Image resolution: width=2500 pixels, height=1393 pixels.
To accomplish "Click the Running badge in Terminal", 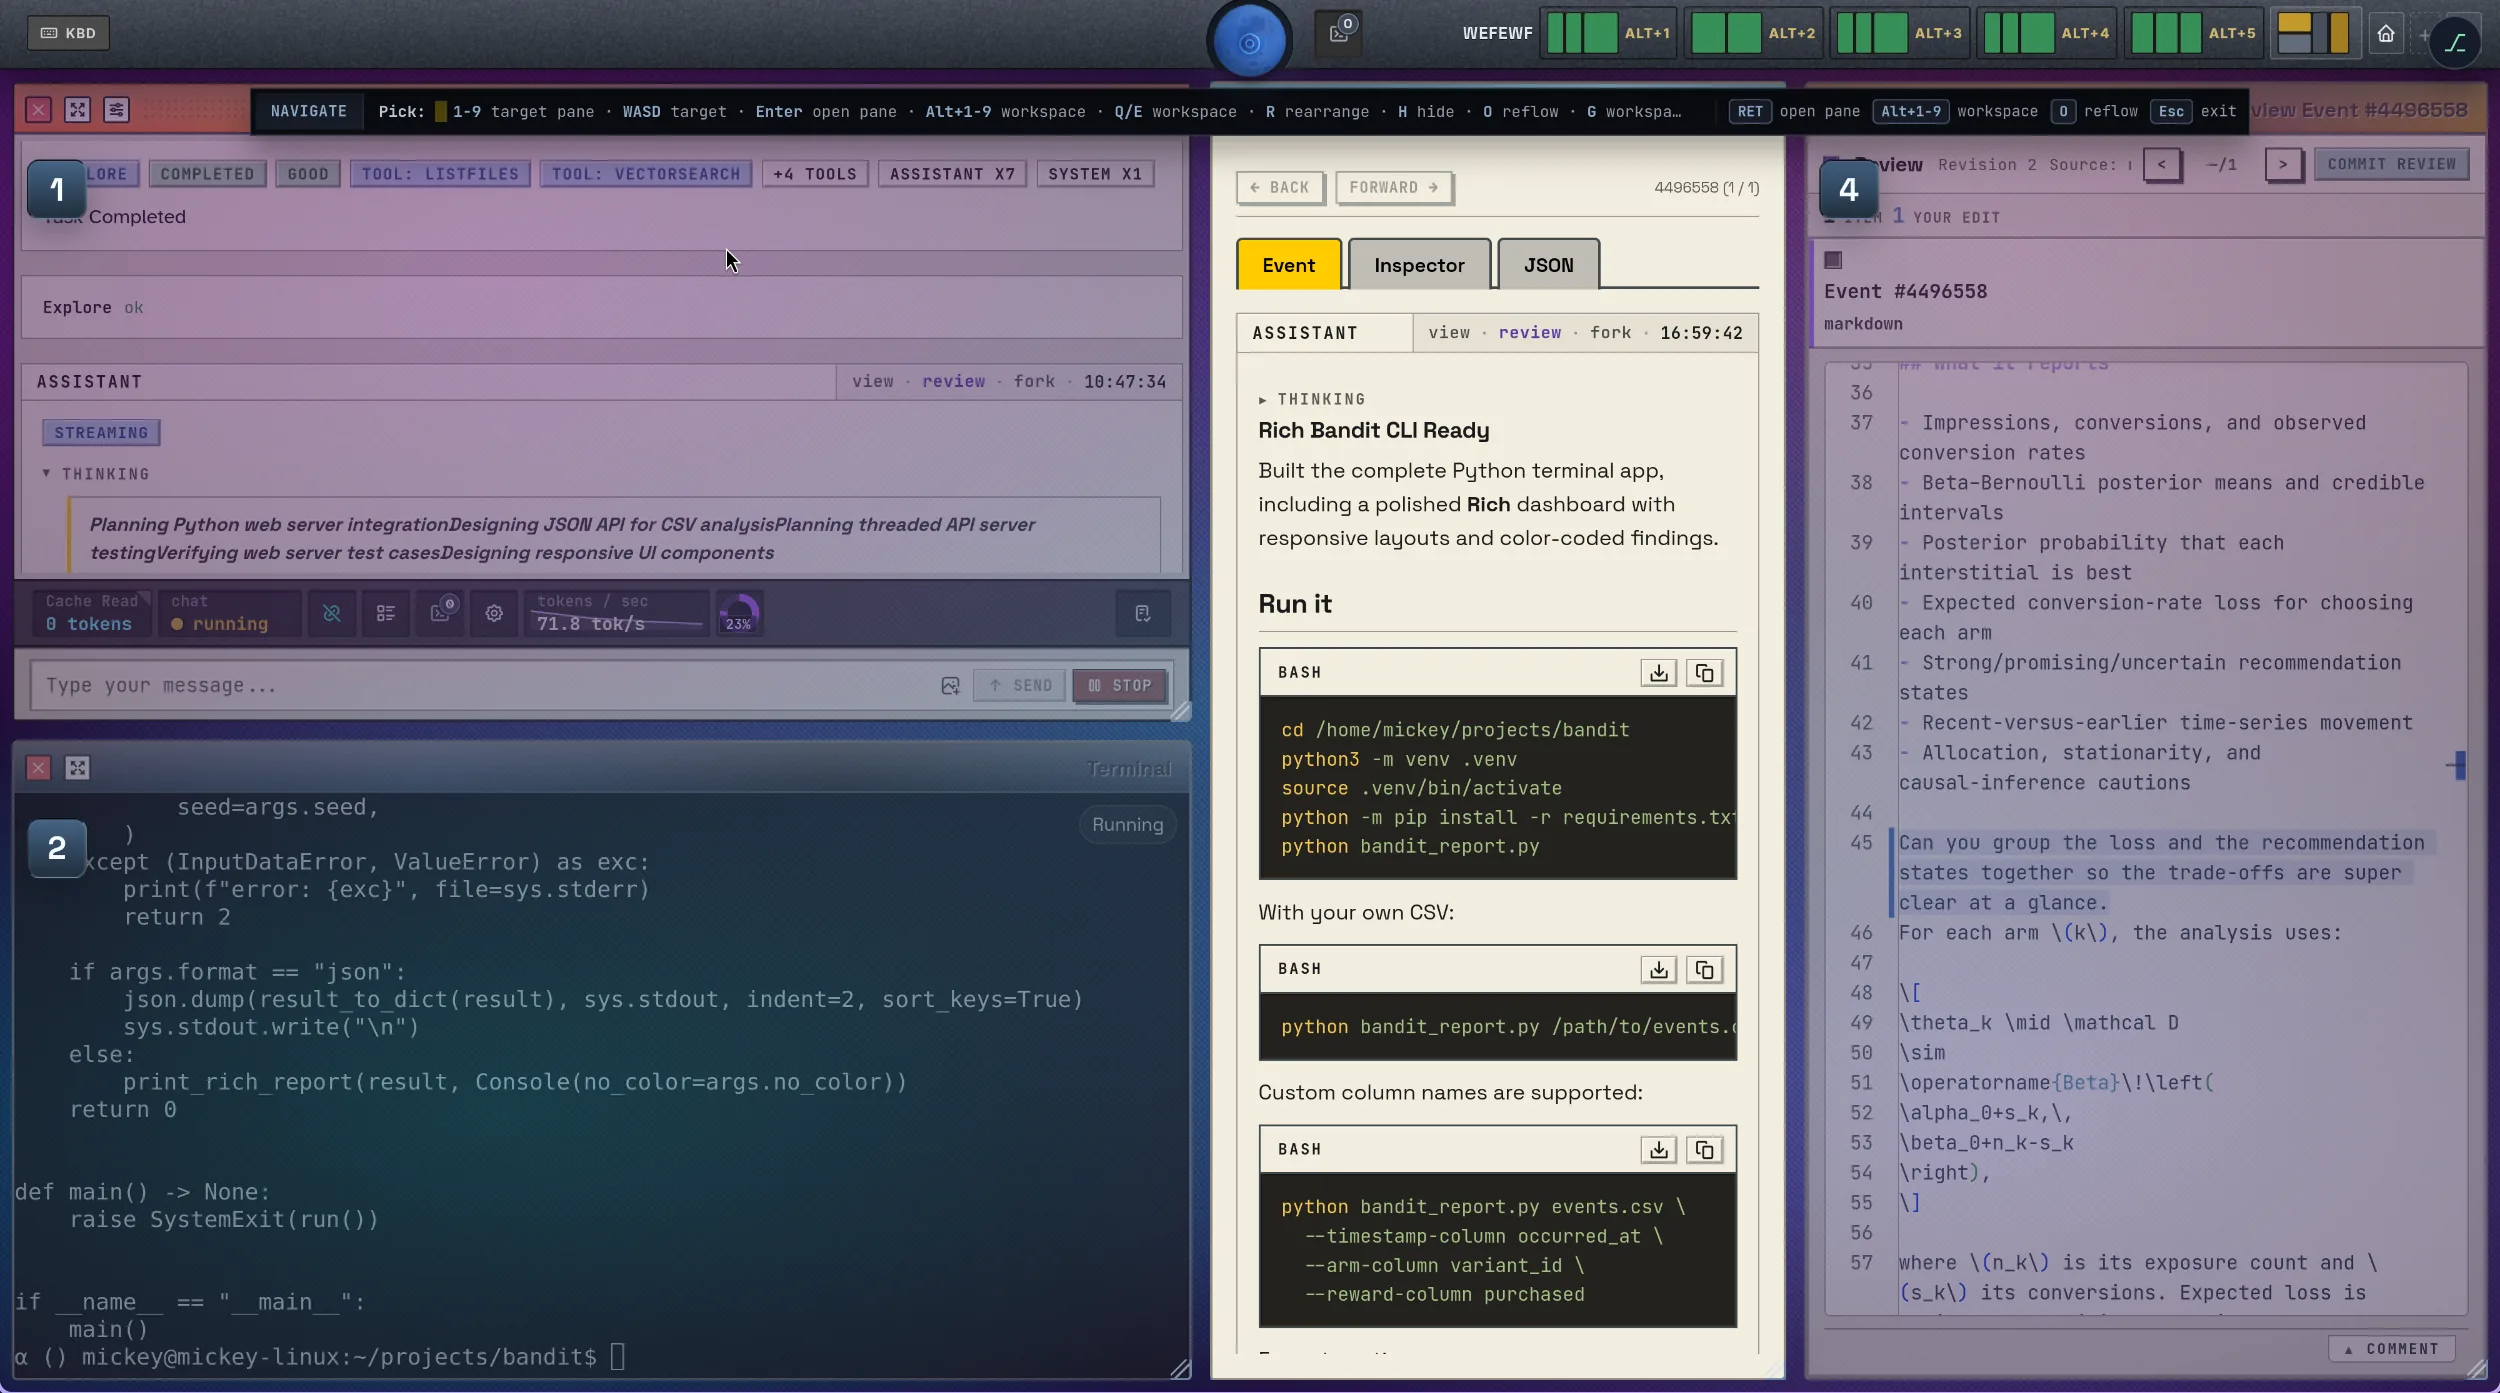I will tap(1127, 825).
